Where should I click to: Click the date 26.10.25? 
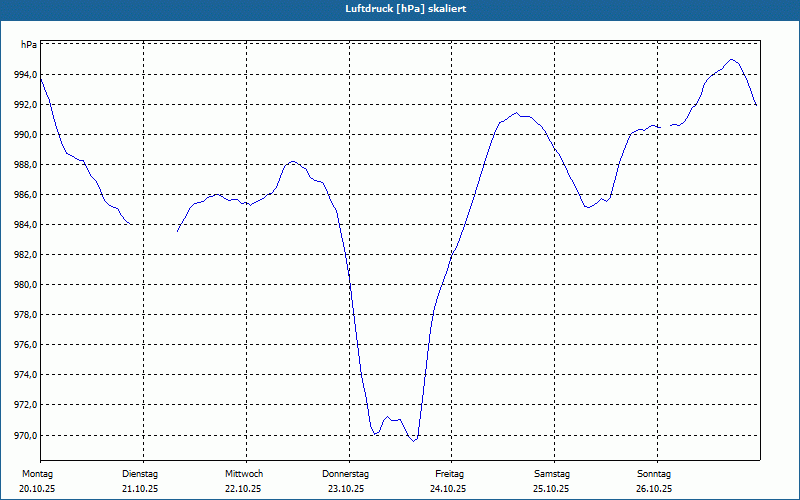[654, 489]
